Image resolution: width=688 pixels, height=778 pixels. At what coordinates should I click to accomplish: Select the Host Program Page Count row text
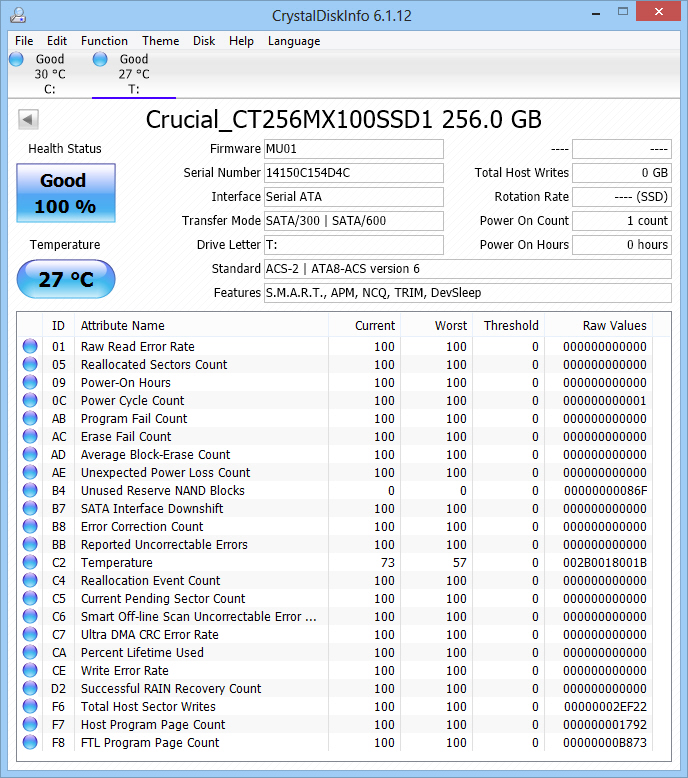tap(153, 724)
